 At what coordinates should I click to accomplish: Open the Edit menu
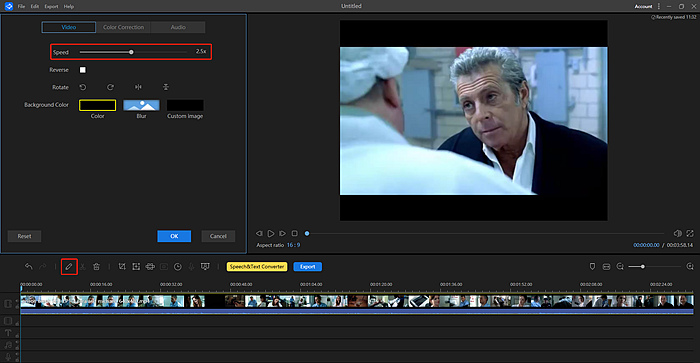pos(35,6)
